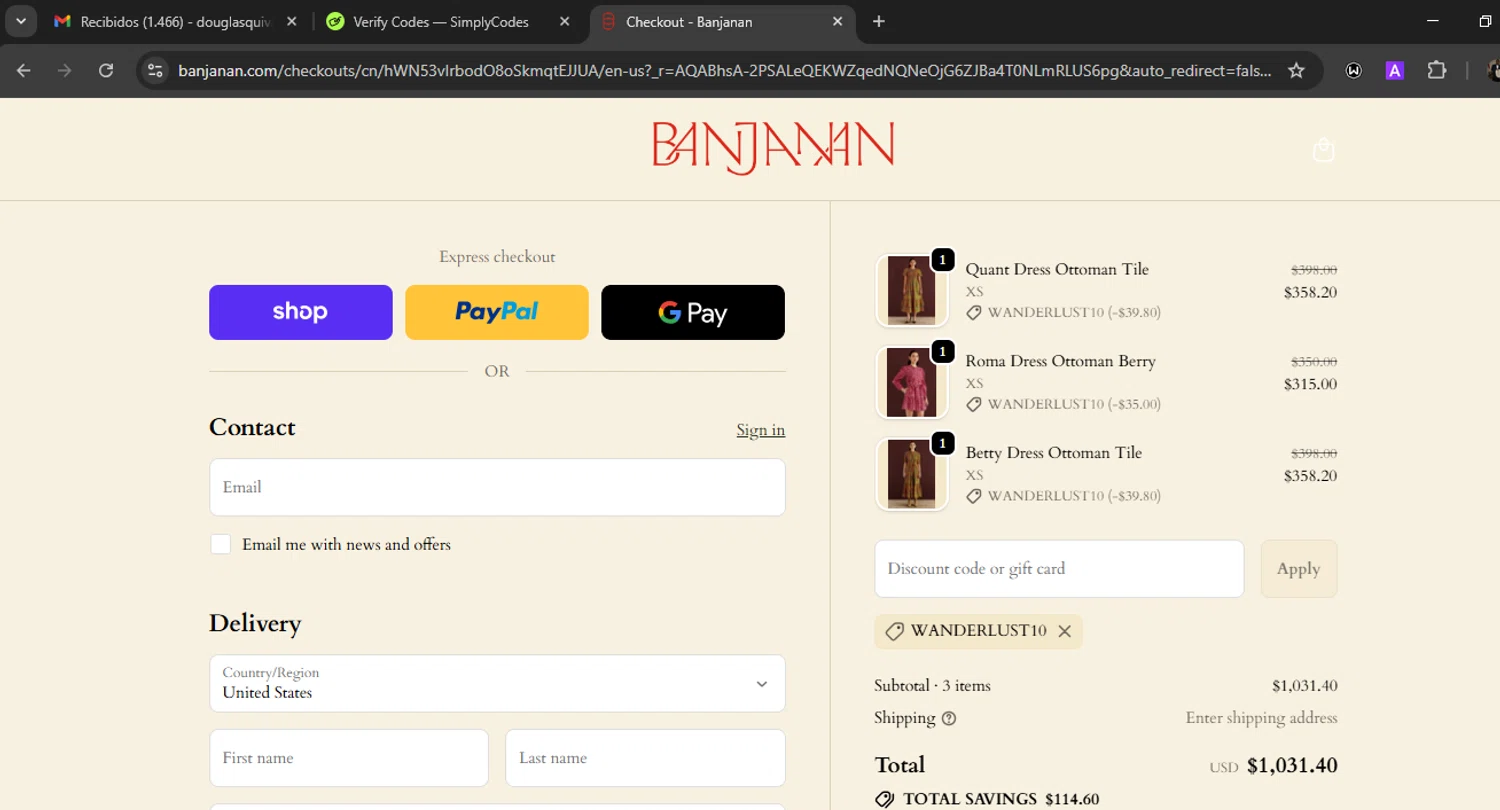Click the Betty Dress Ottoman Tile name

1053,453
